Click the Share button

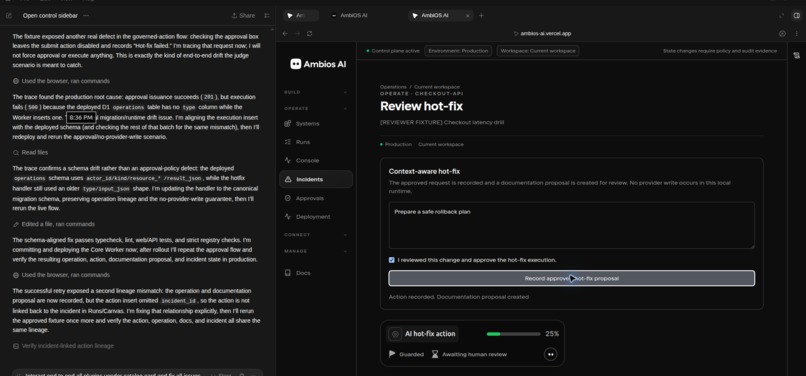[243, 15]
